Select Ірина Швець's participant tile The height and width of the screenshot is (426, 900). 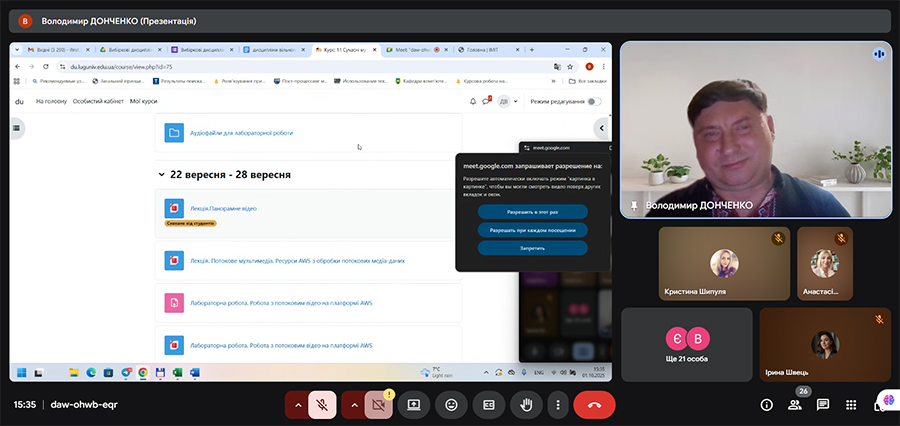825,344
